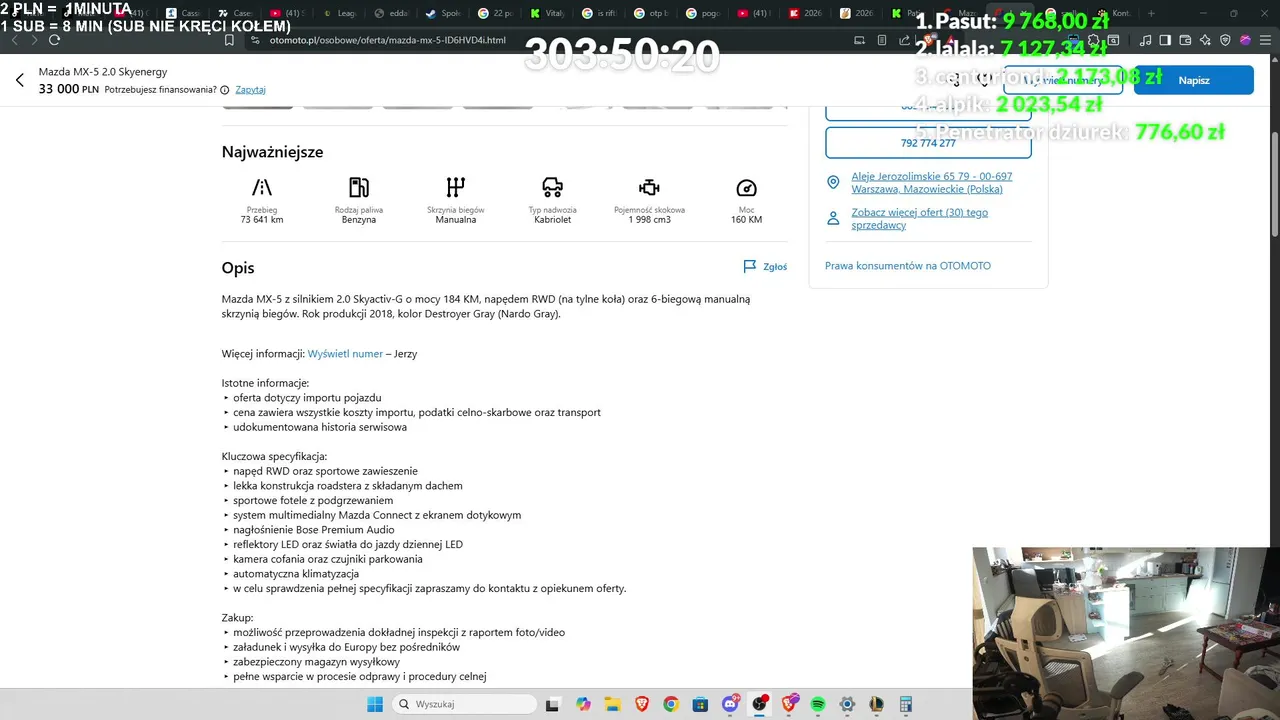
Task: Open the seller address Aleje Jerozolimskie link
Action: click(931, 182)
